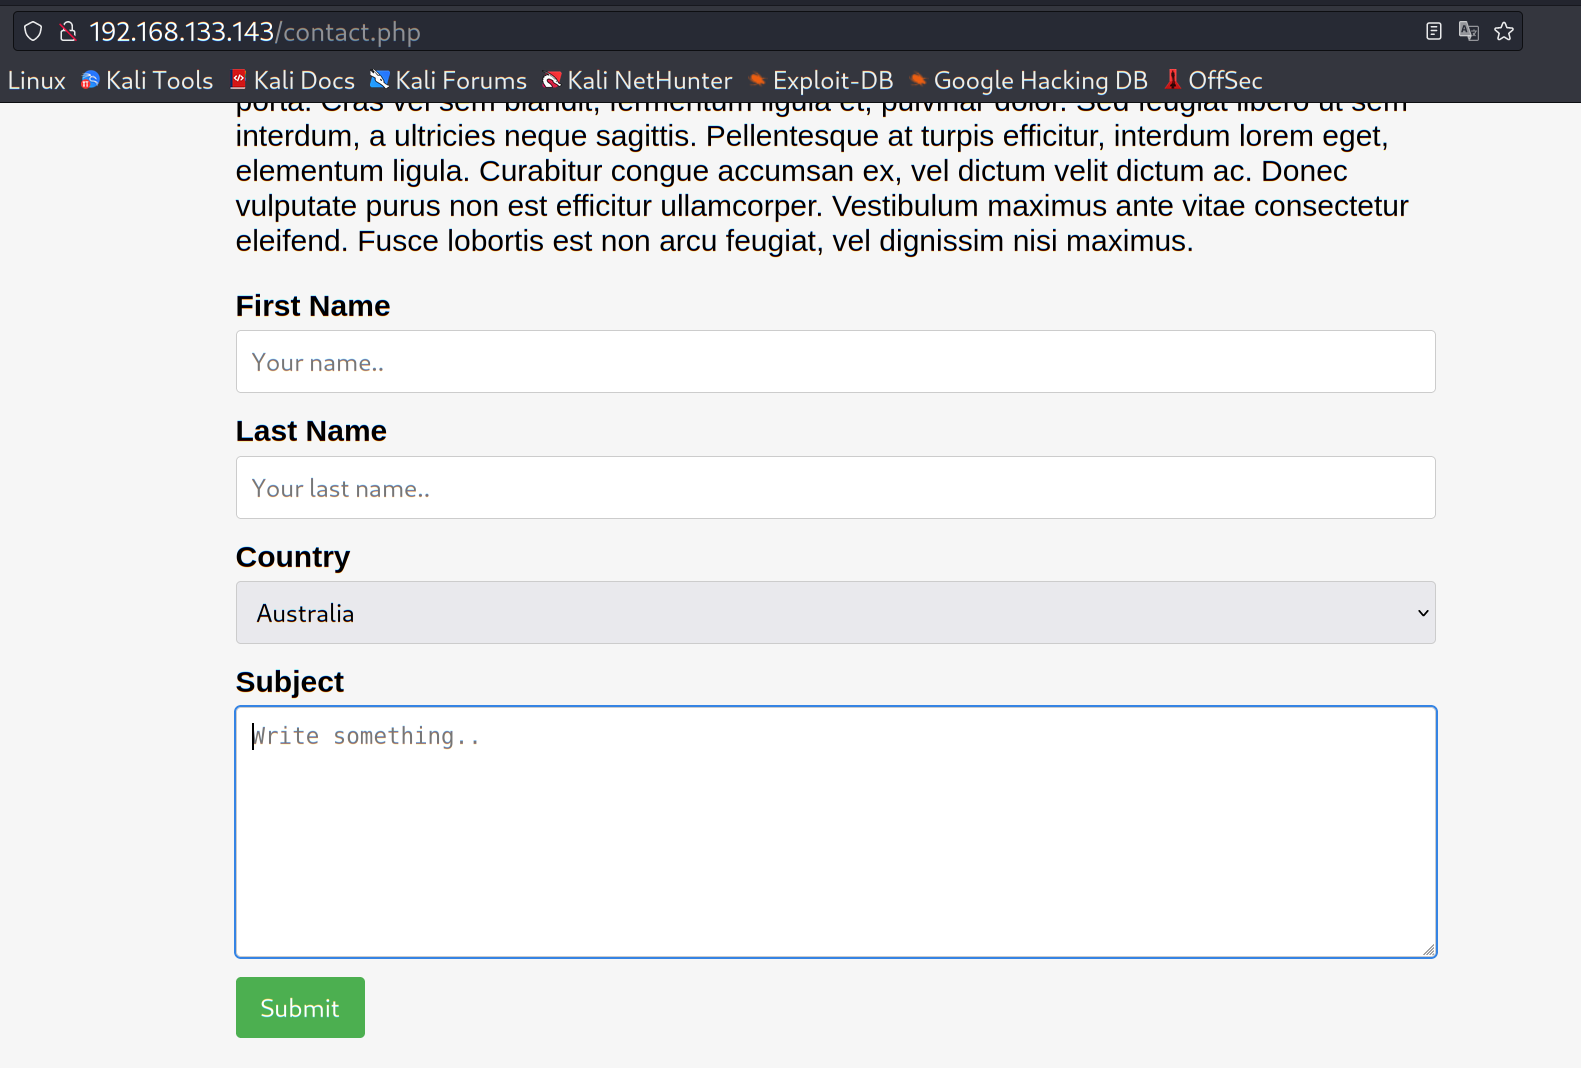The height and width of the screenshot is (1068, 1581).
Task: Click the shield tracking protection icon
Action: tap(33, 32)
